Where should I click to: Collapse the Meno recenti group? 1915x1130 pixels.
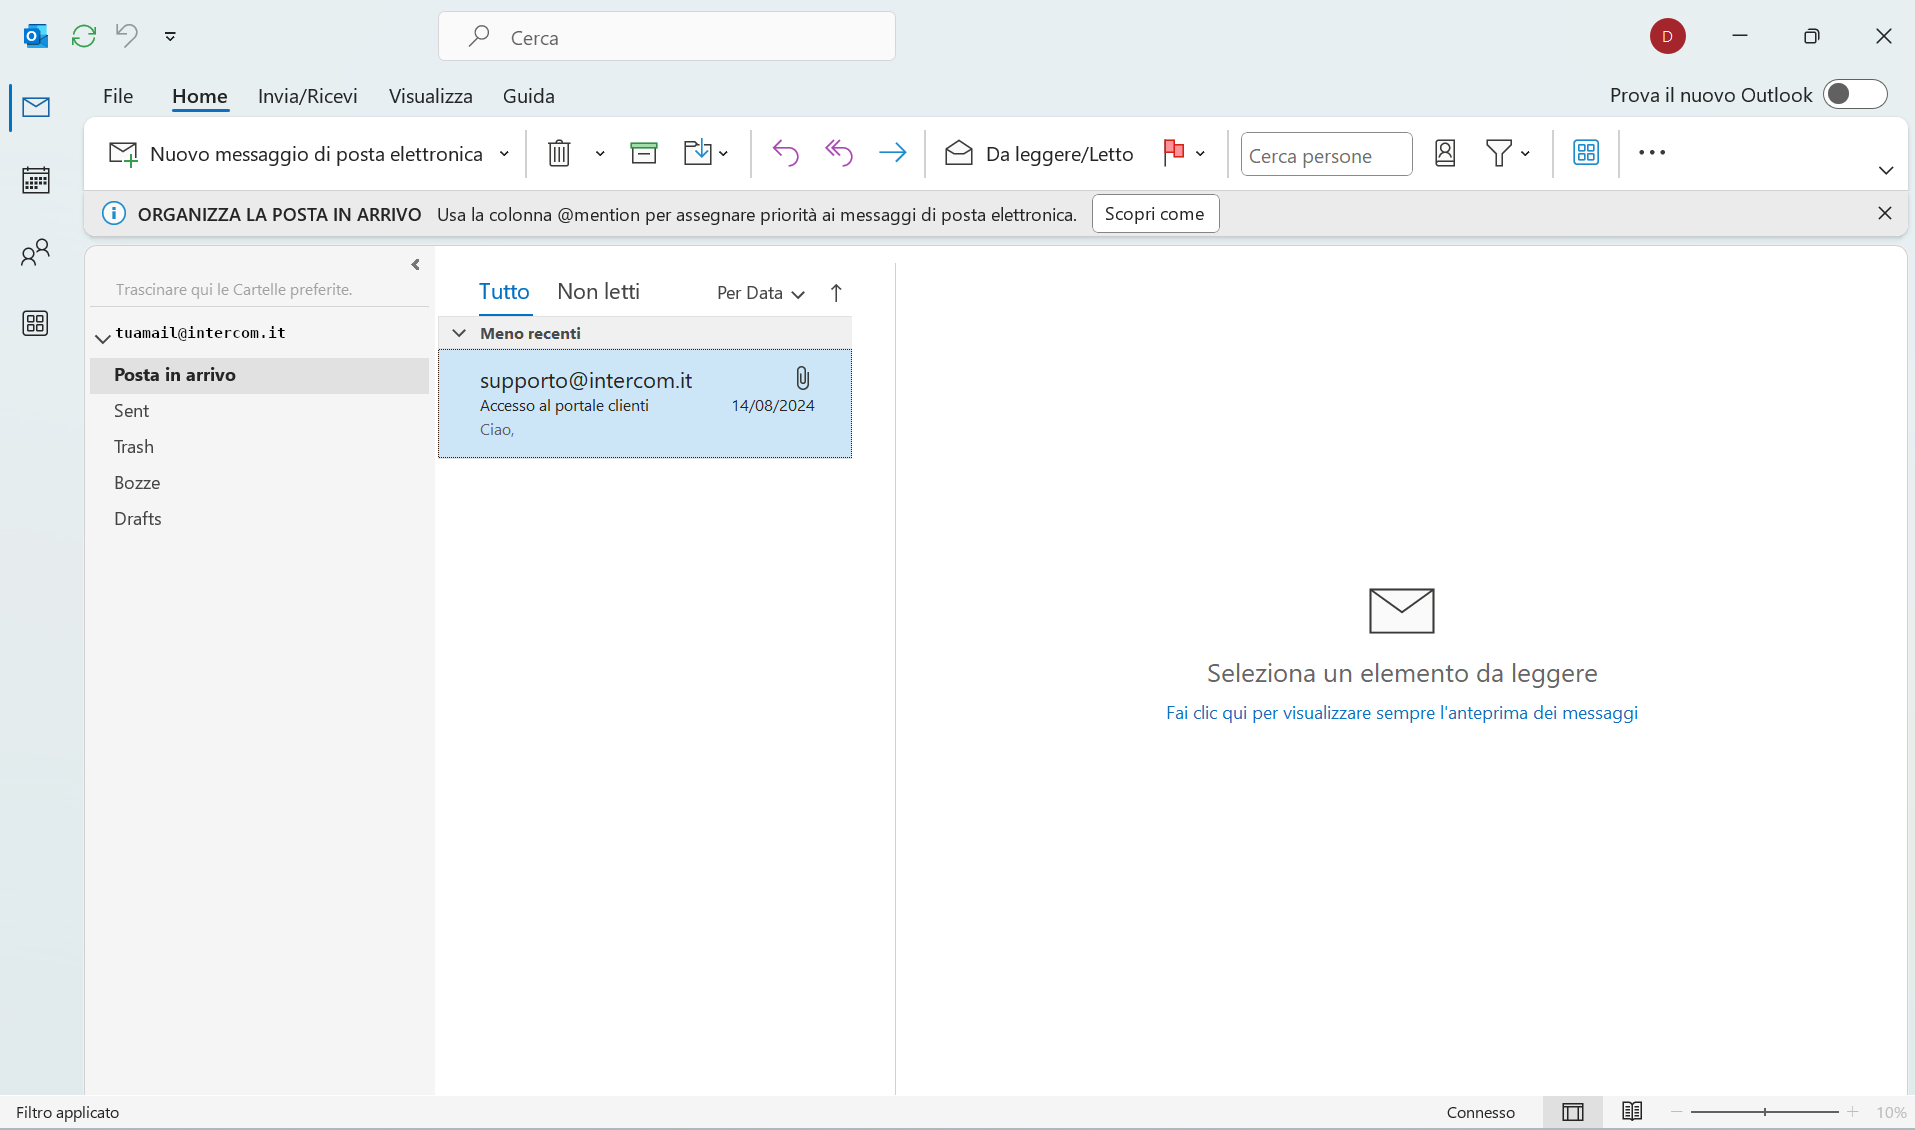pos(459,333)
